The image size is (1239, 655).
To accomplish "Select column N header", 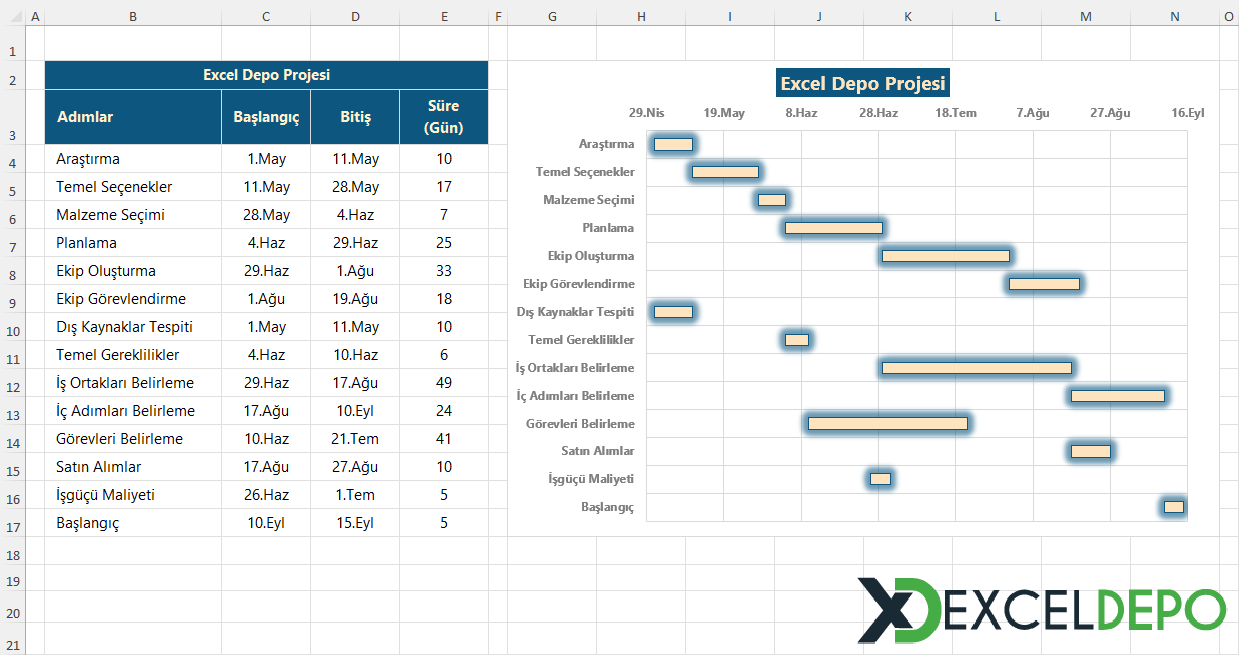I will pyautogui.click(x=1175, y=16).
